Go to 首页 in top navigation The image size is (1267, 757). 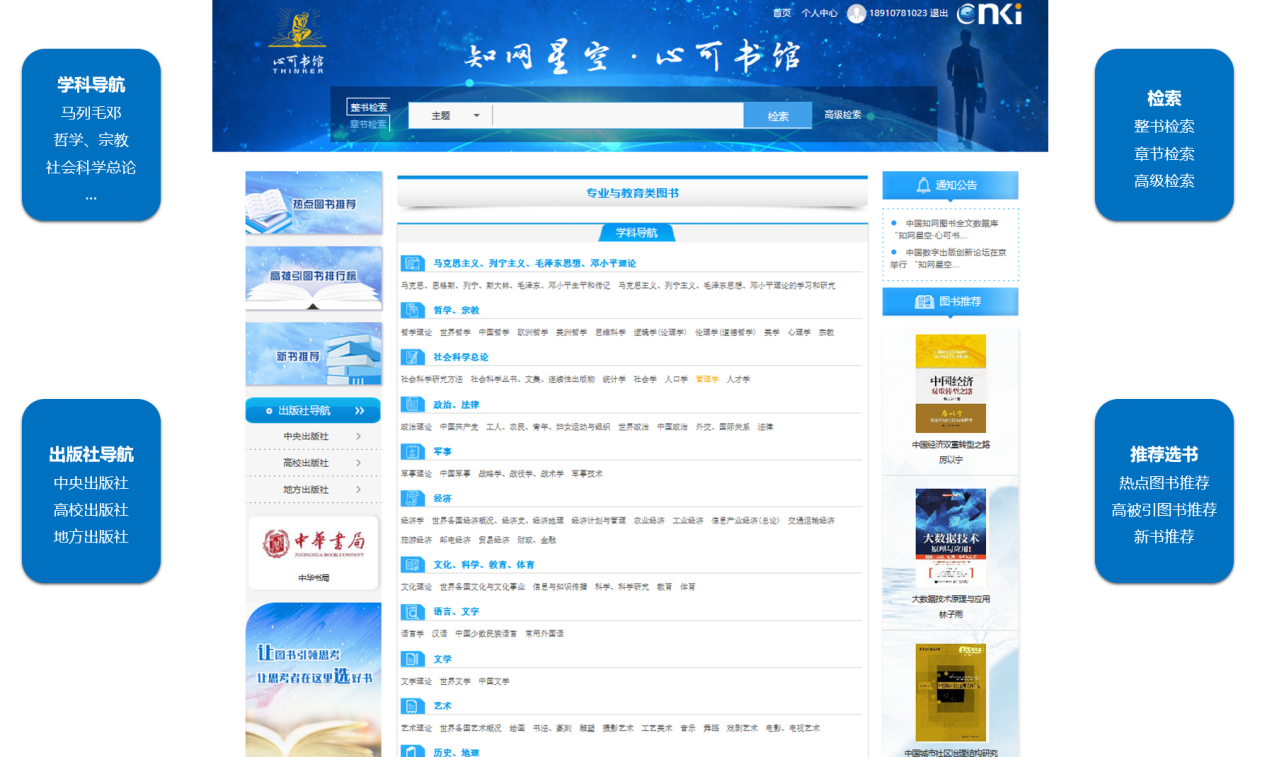(x=782, y=13)
